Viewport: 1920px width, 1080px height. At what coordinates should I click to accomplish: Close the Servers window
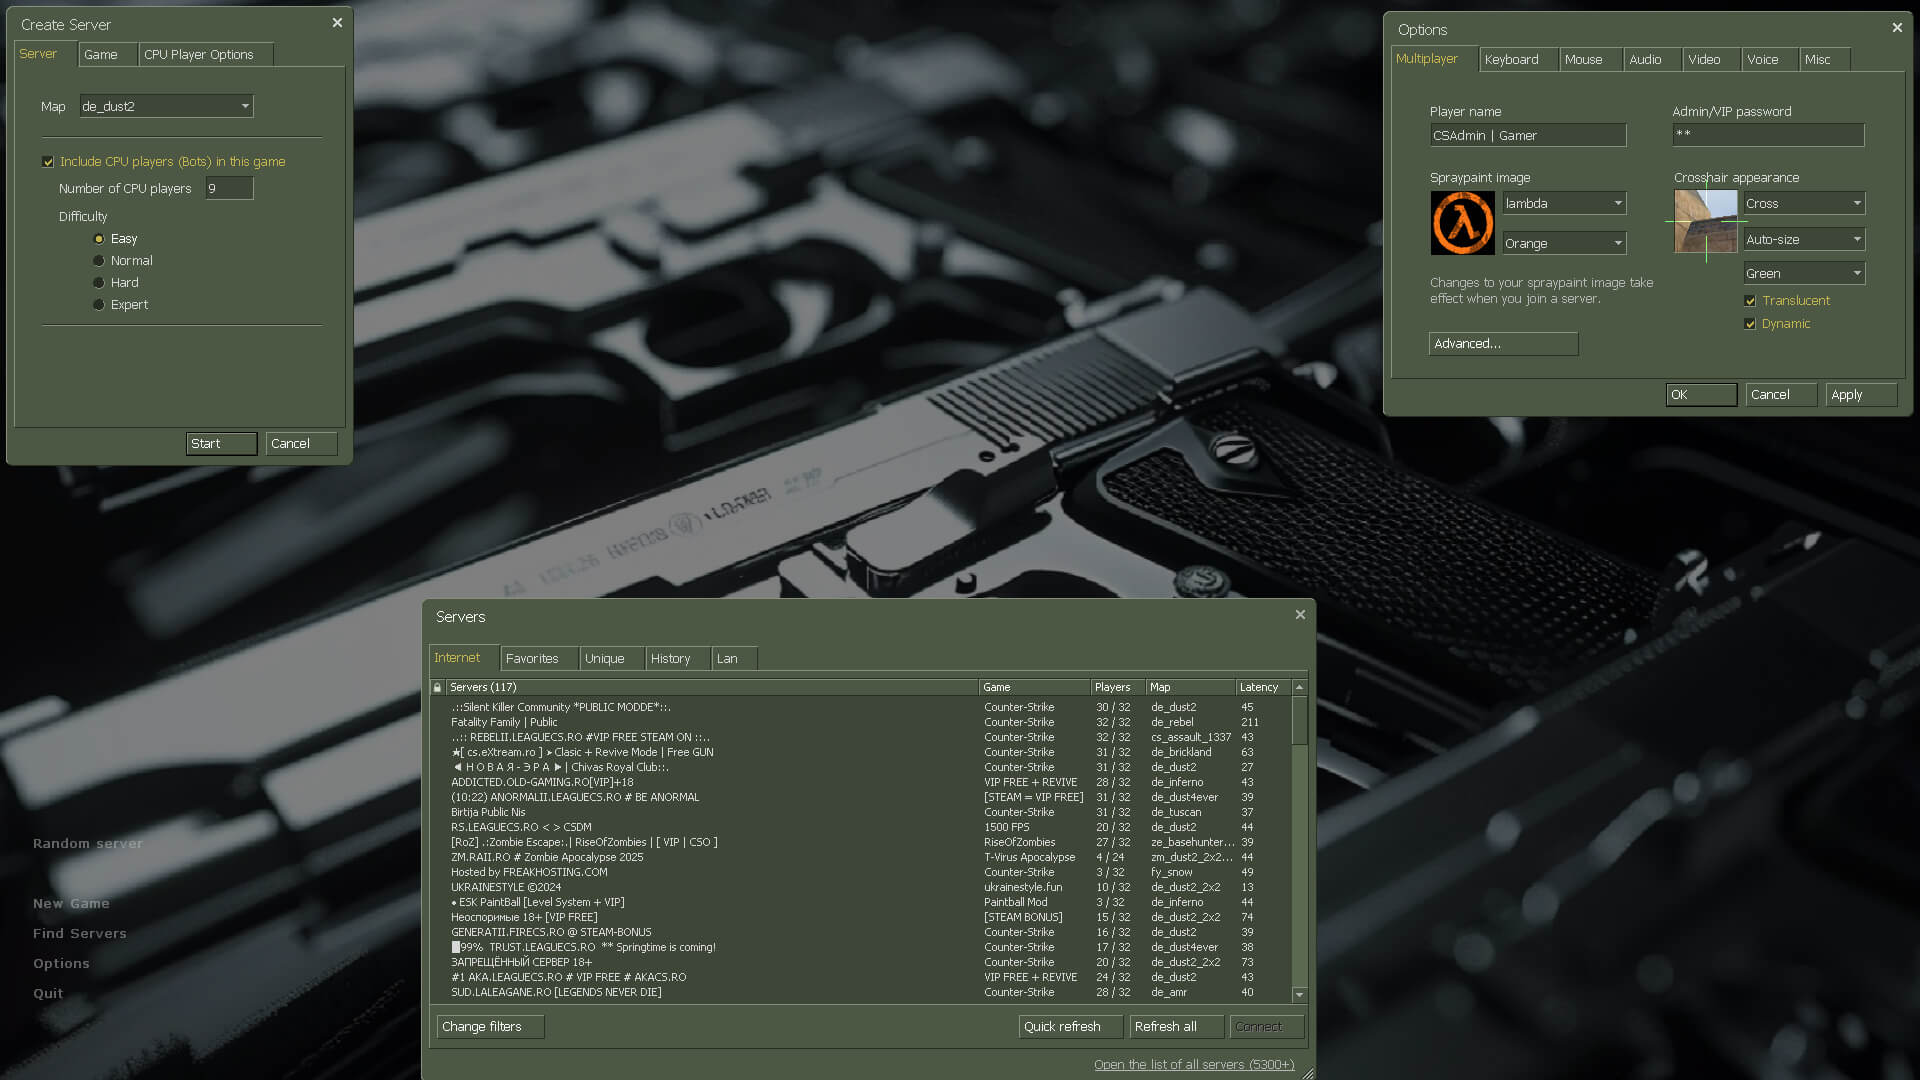(x=1300, y=615)
